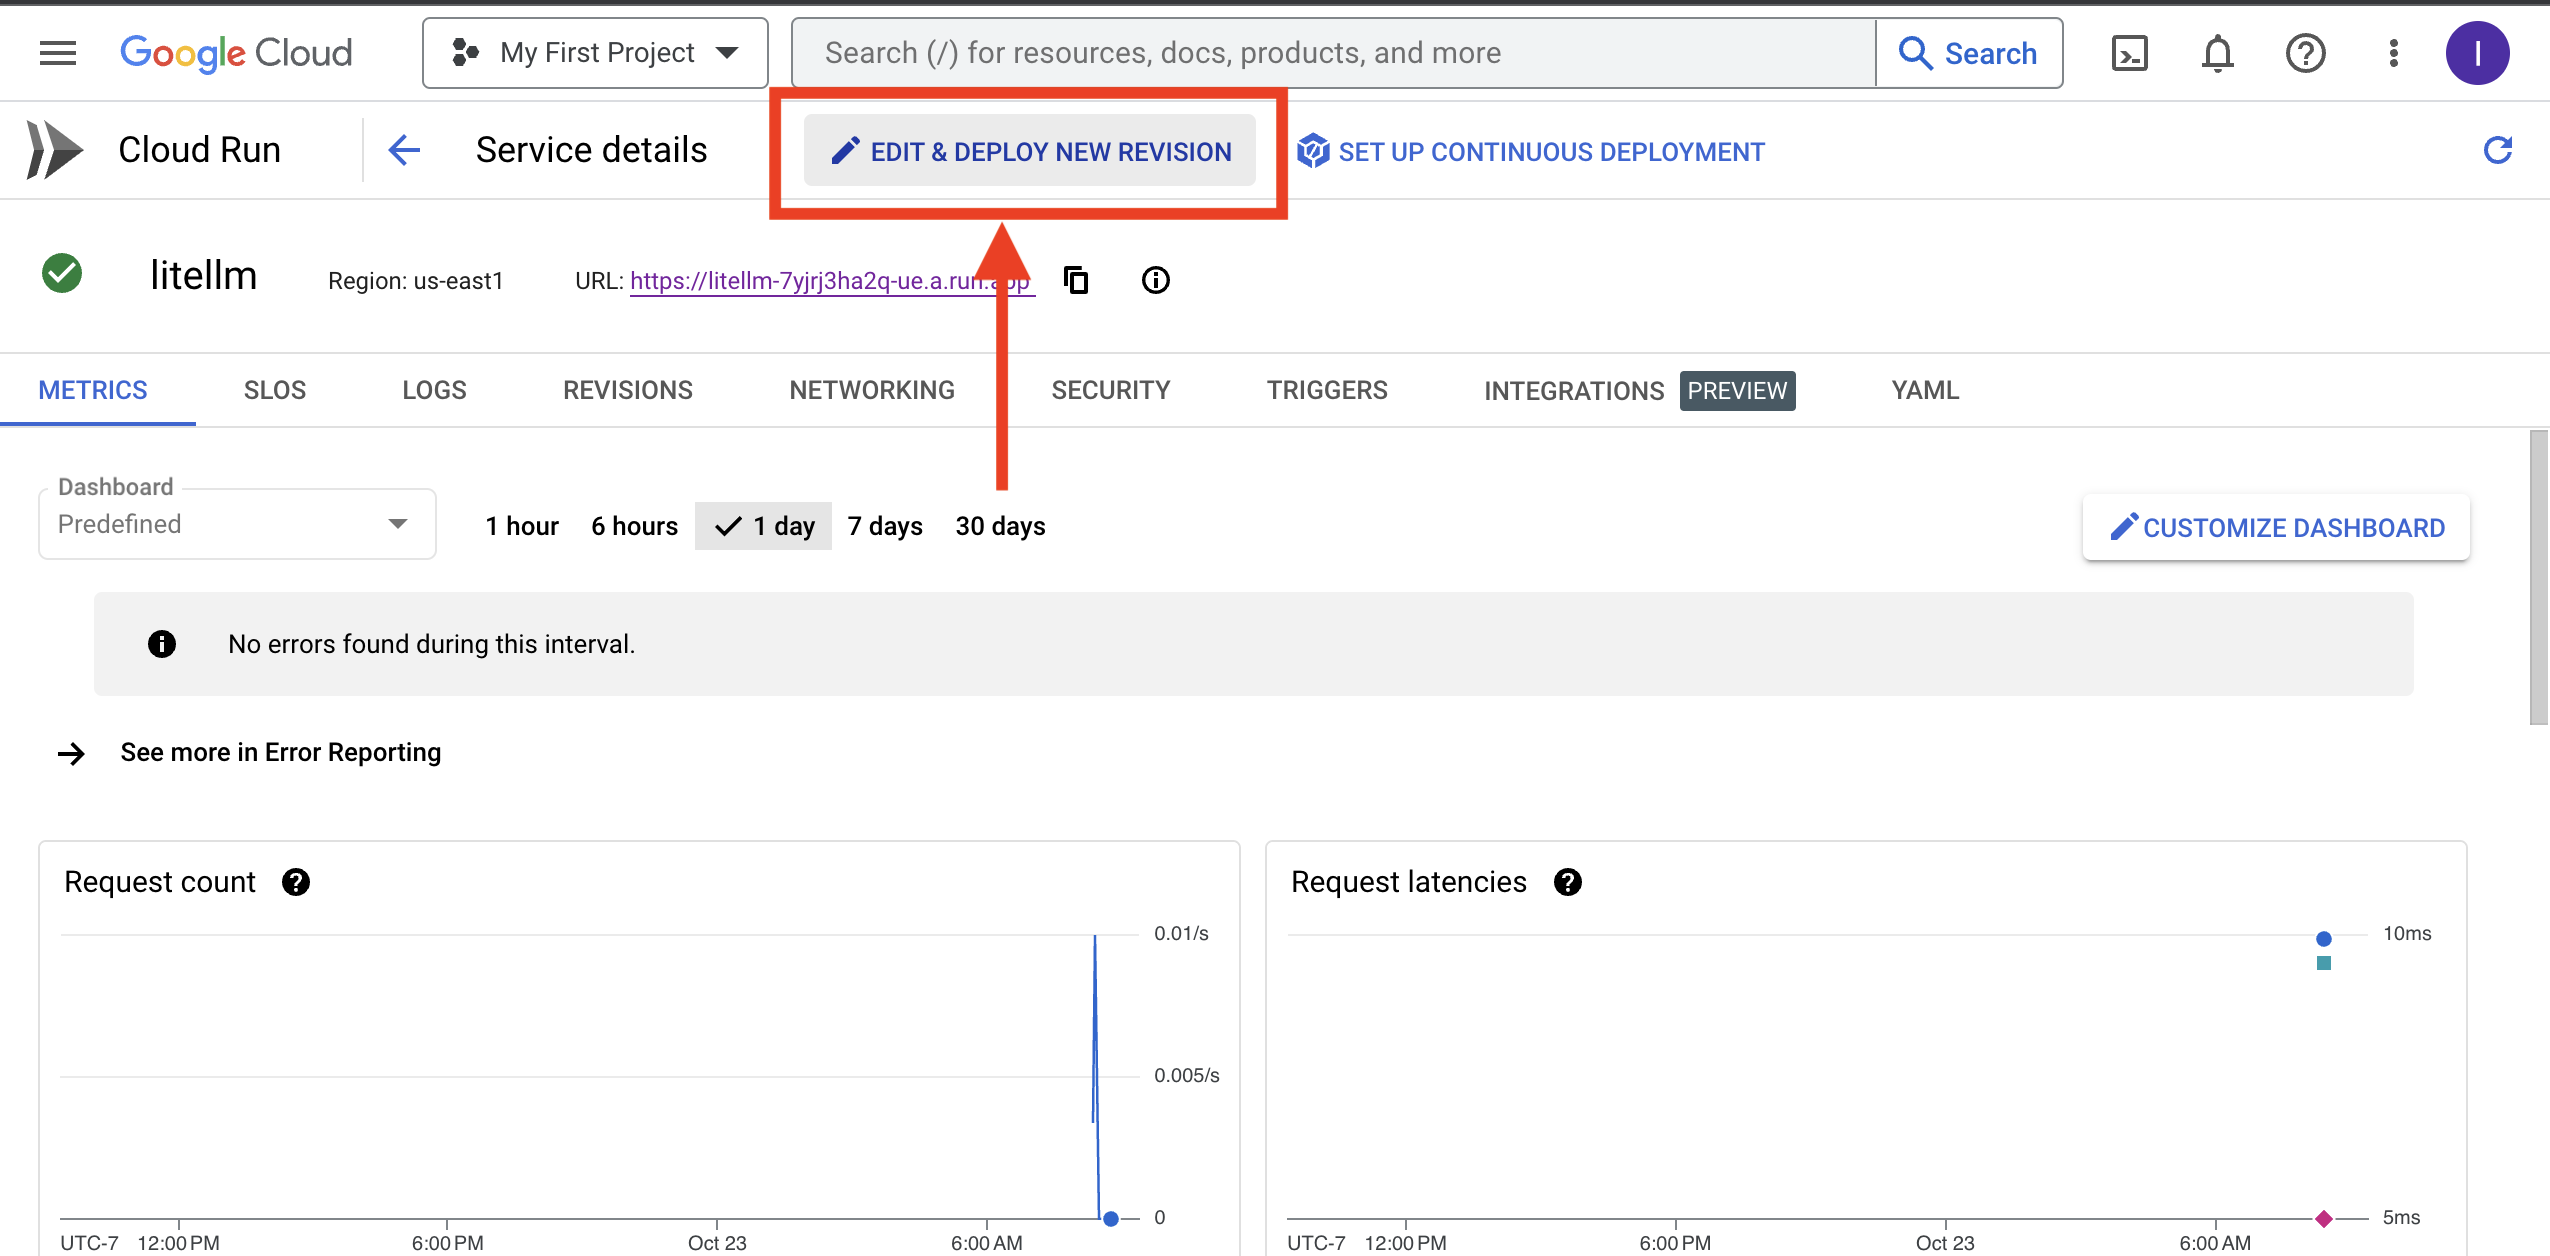Switch to the REVISIONS tab

(627, 390)
